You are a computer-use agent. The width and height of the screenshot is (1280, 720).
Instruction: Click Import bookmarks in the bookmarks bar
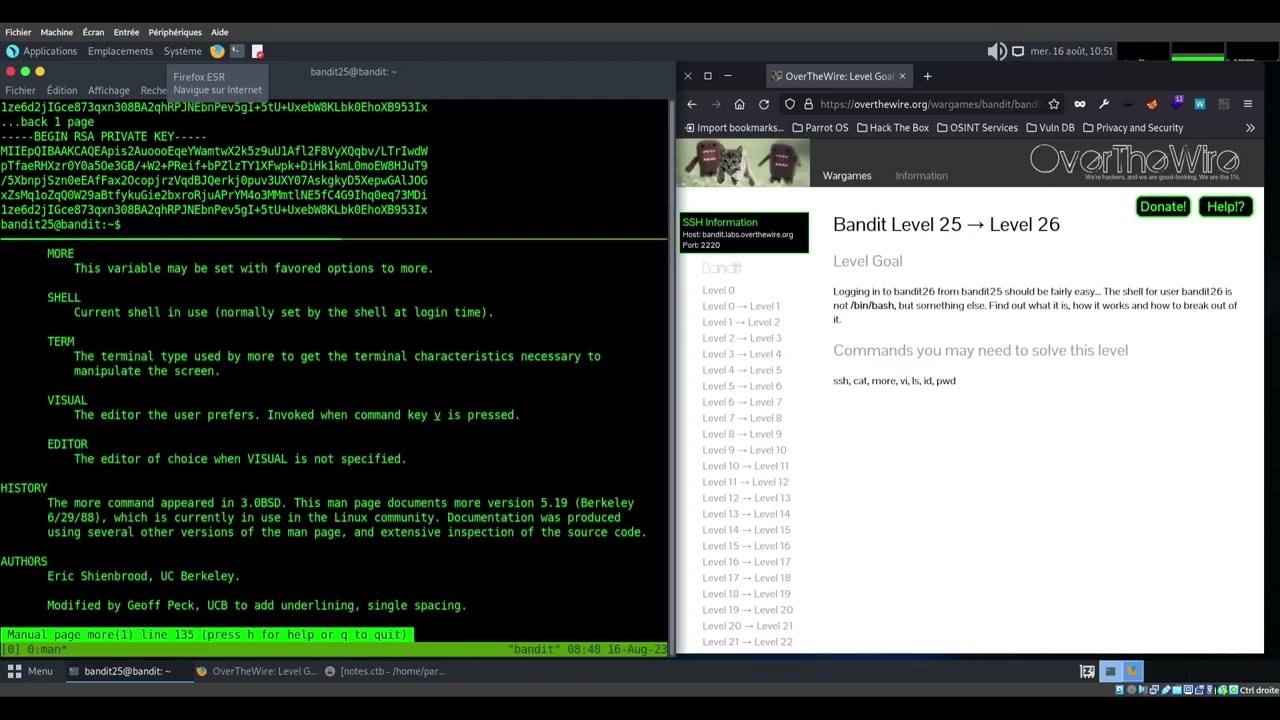734,128
